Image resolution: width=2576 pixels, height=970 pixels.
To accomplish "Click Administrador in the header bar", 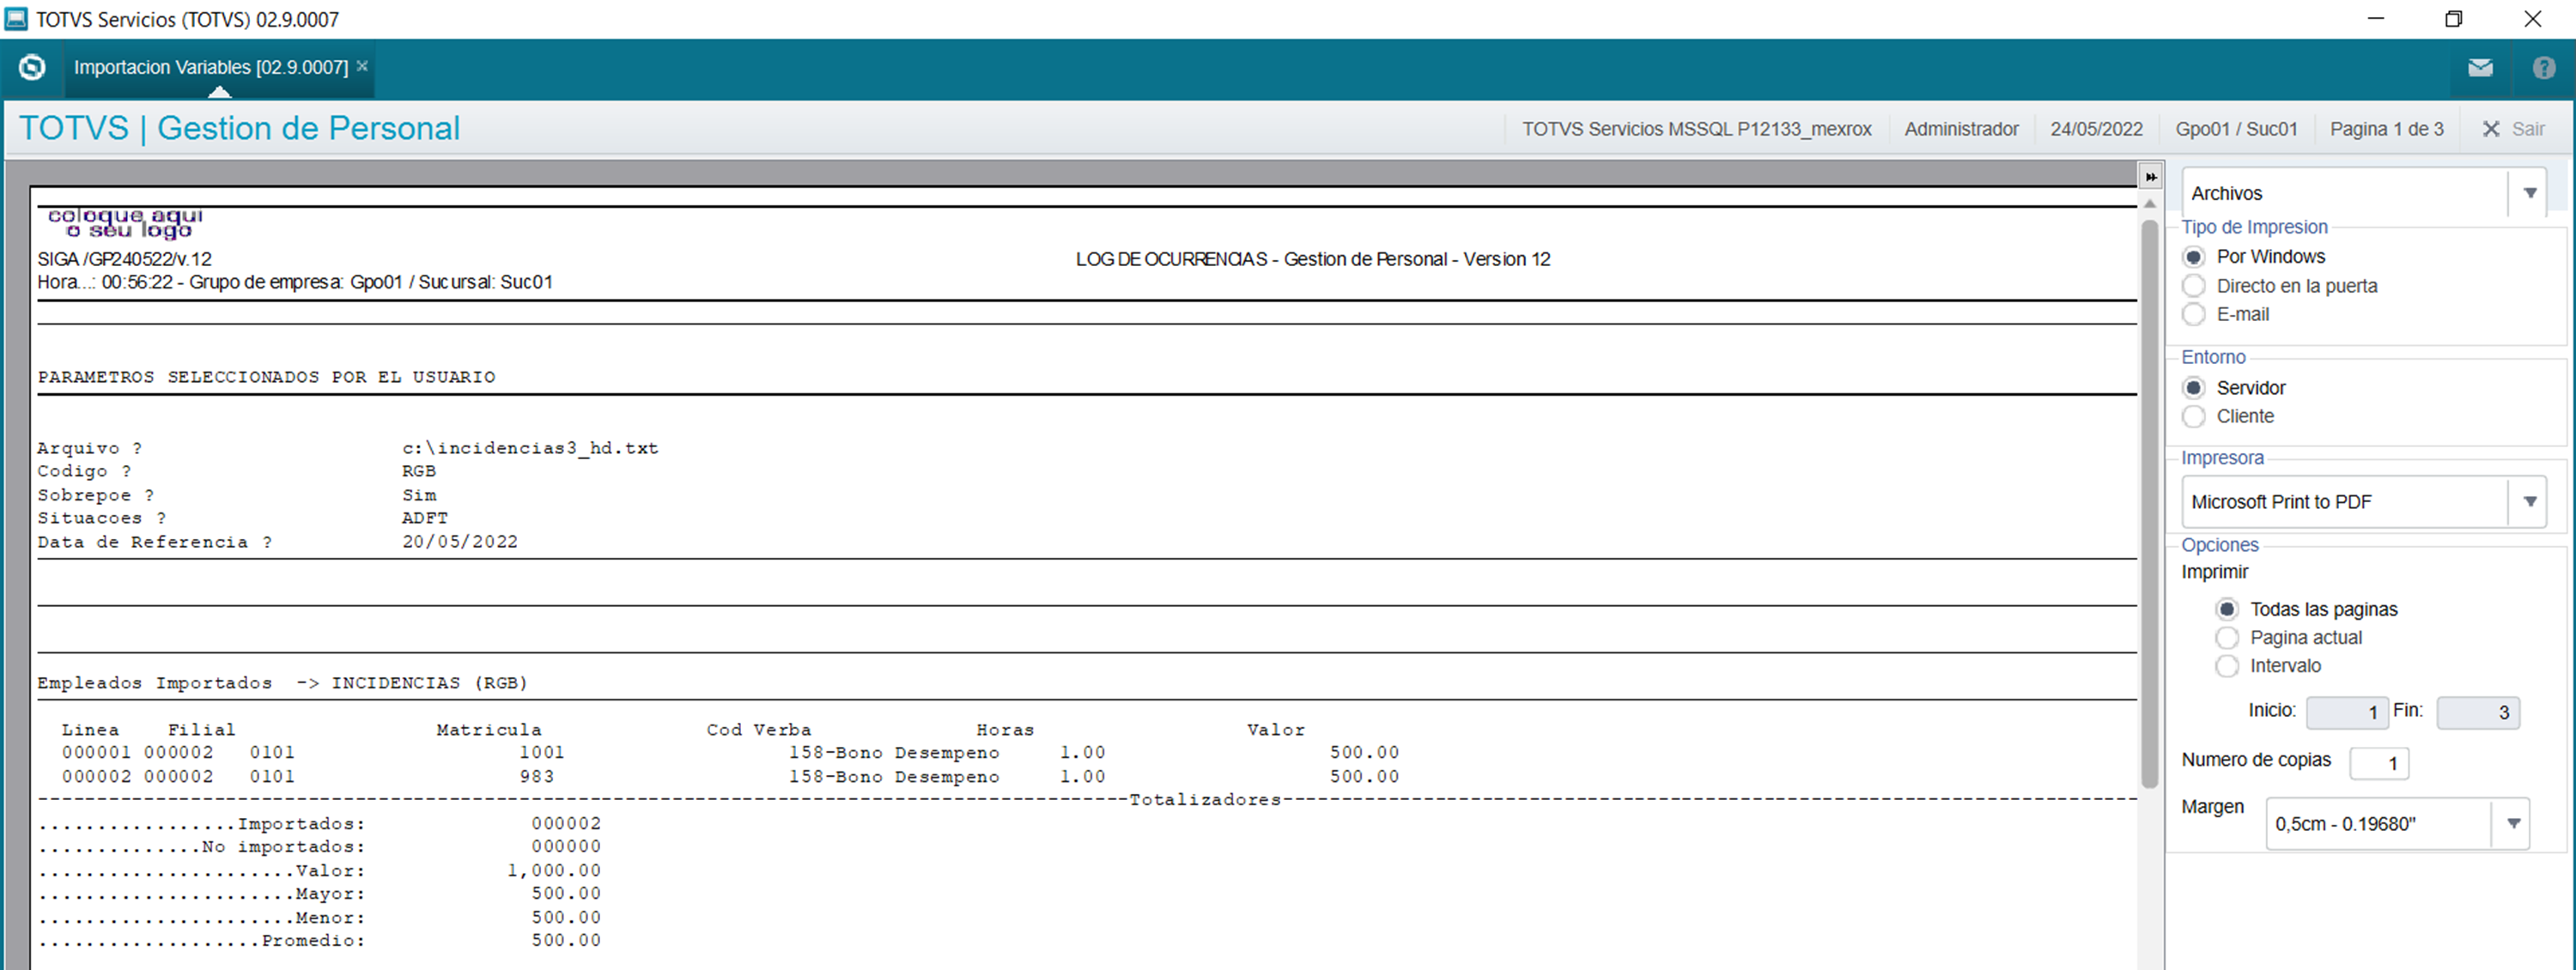I will click(x=1961, y=129).
